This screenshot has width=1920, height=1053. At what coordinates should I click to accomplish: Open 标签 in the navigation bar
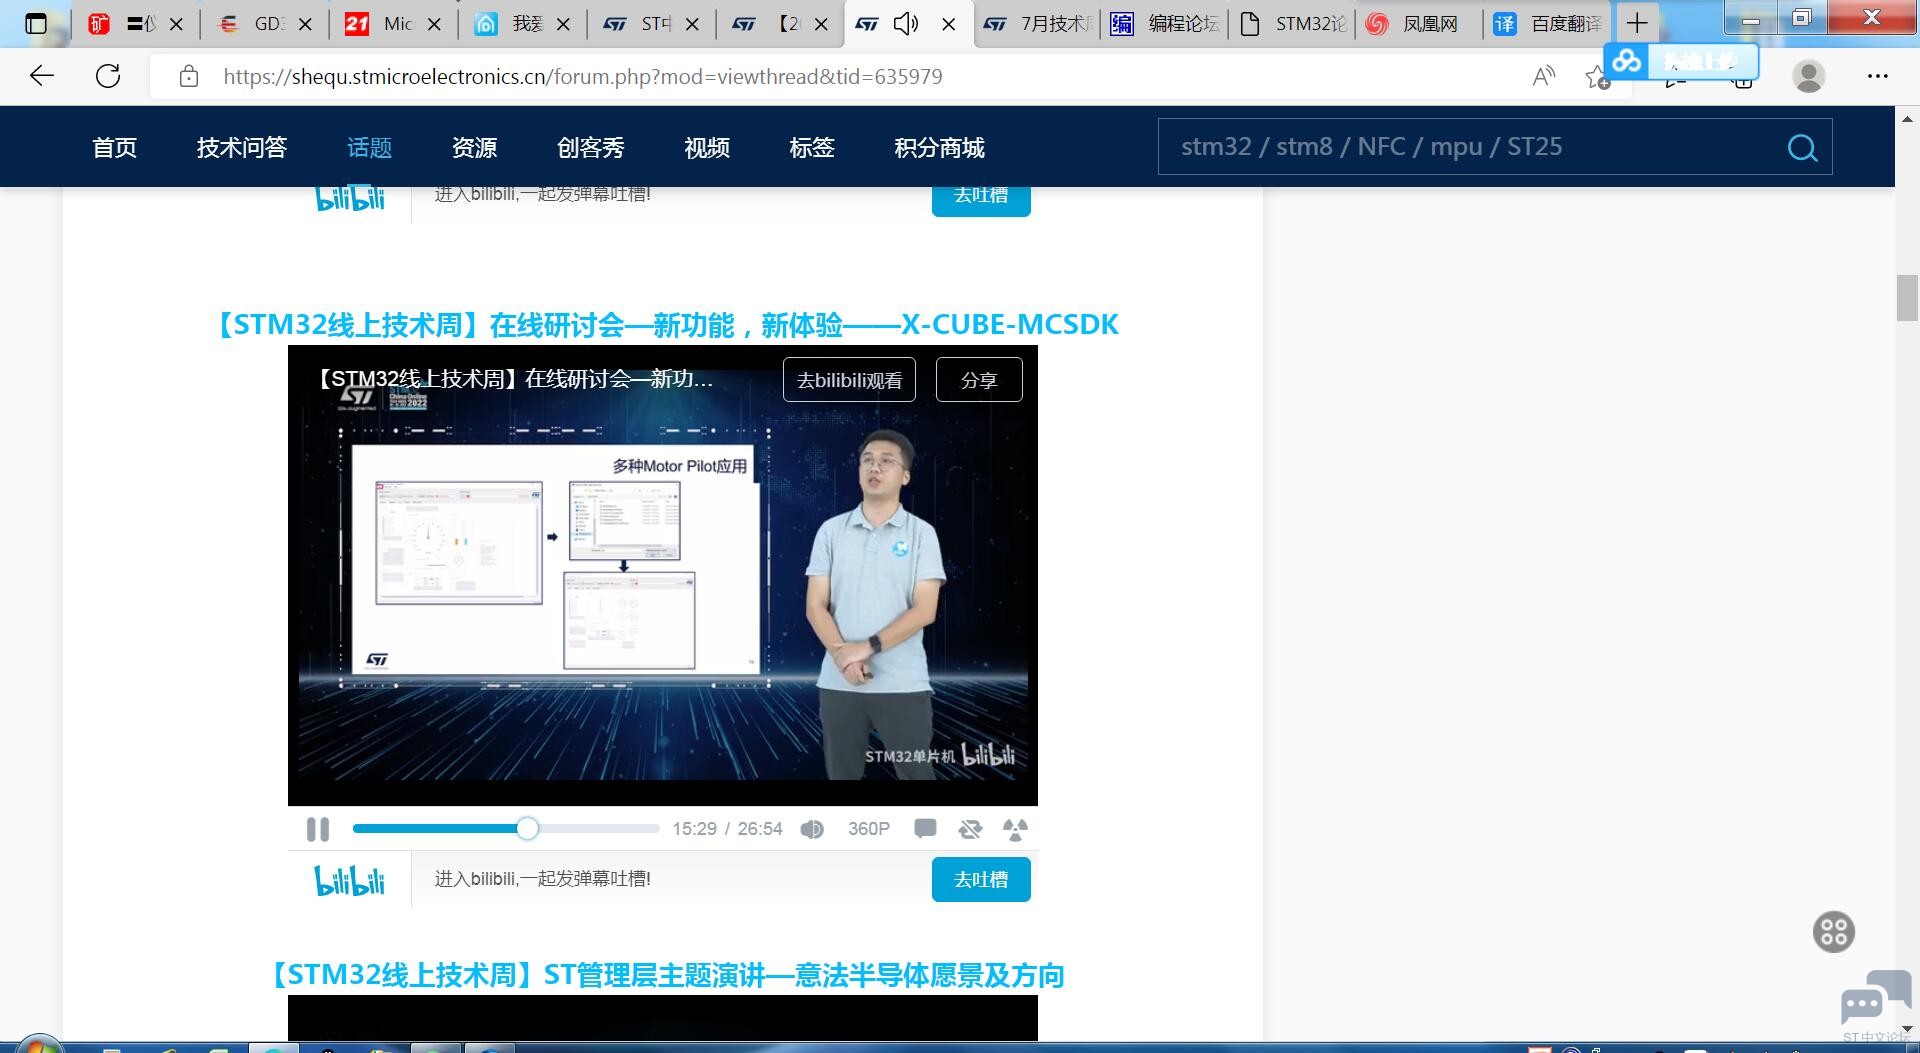pyautogui.click(x=812, y=148)
